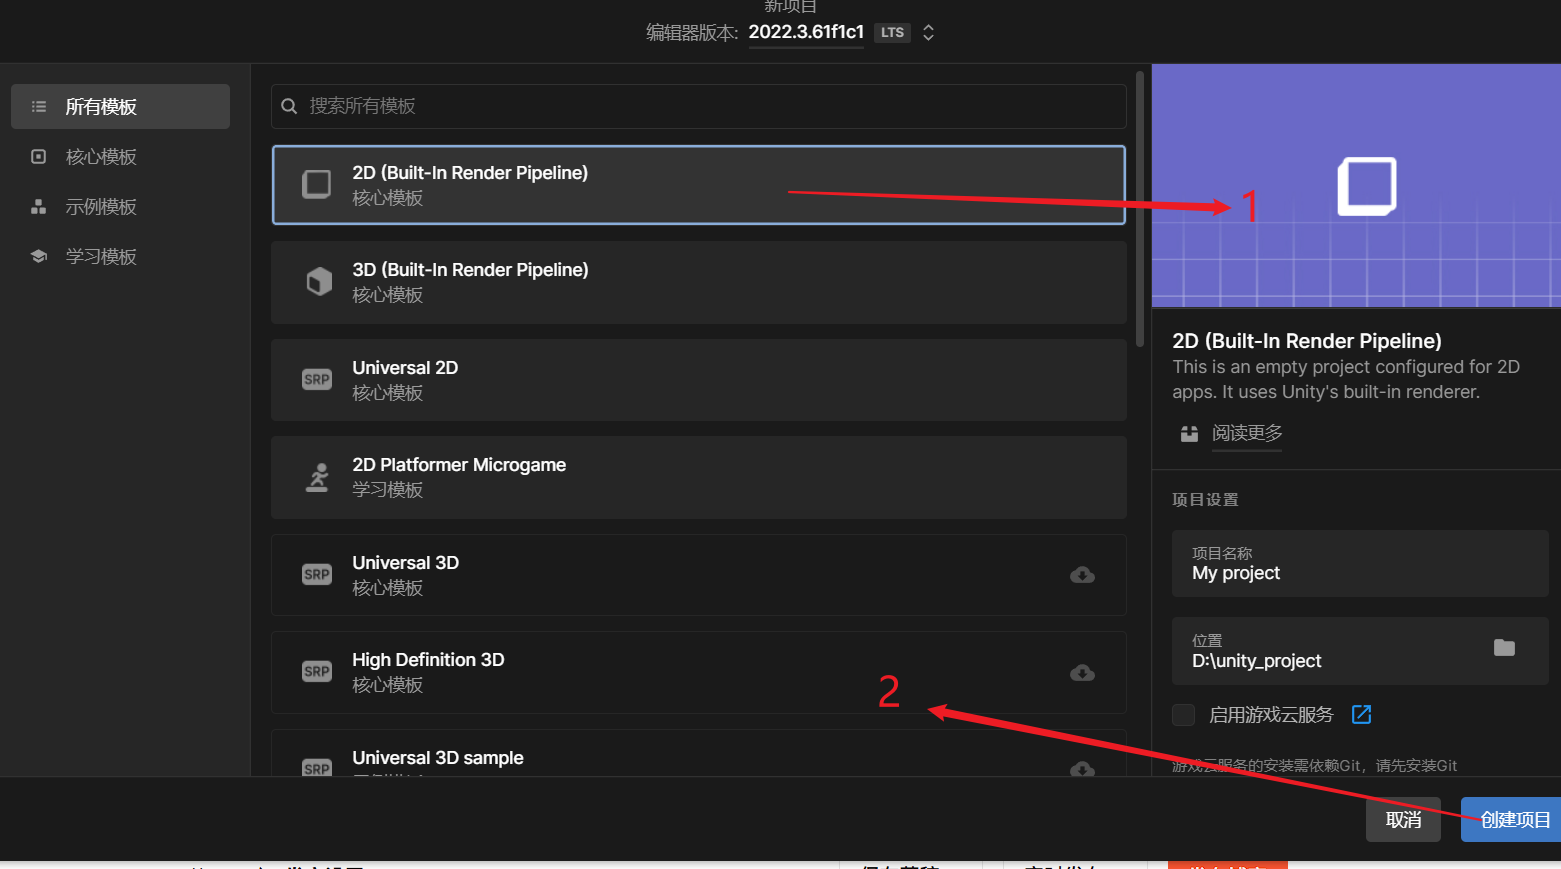Viewport: 1561px width, 869px height.
Task: Click the LTS badge
Action: click(x=892, y=33)
